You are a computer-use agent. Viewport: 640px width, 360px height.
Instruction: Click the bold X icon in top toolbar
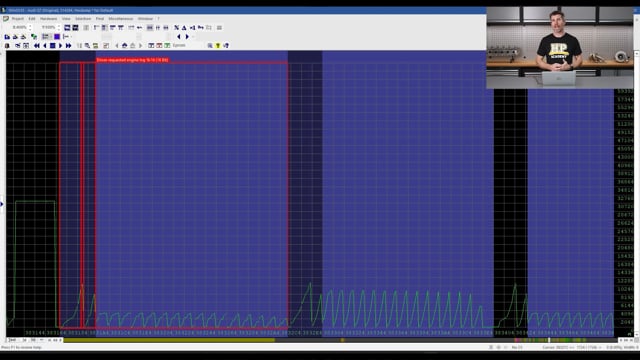click(176, 28)
